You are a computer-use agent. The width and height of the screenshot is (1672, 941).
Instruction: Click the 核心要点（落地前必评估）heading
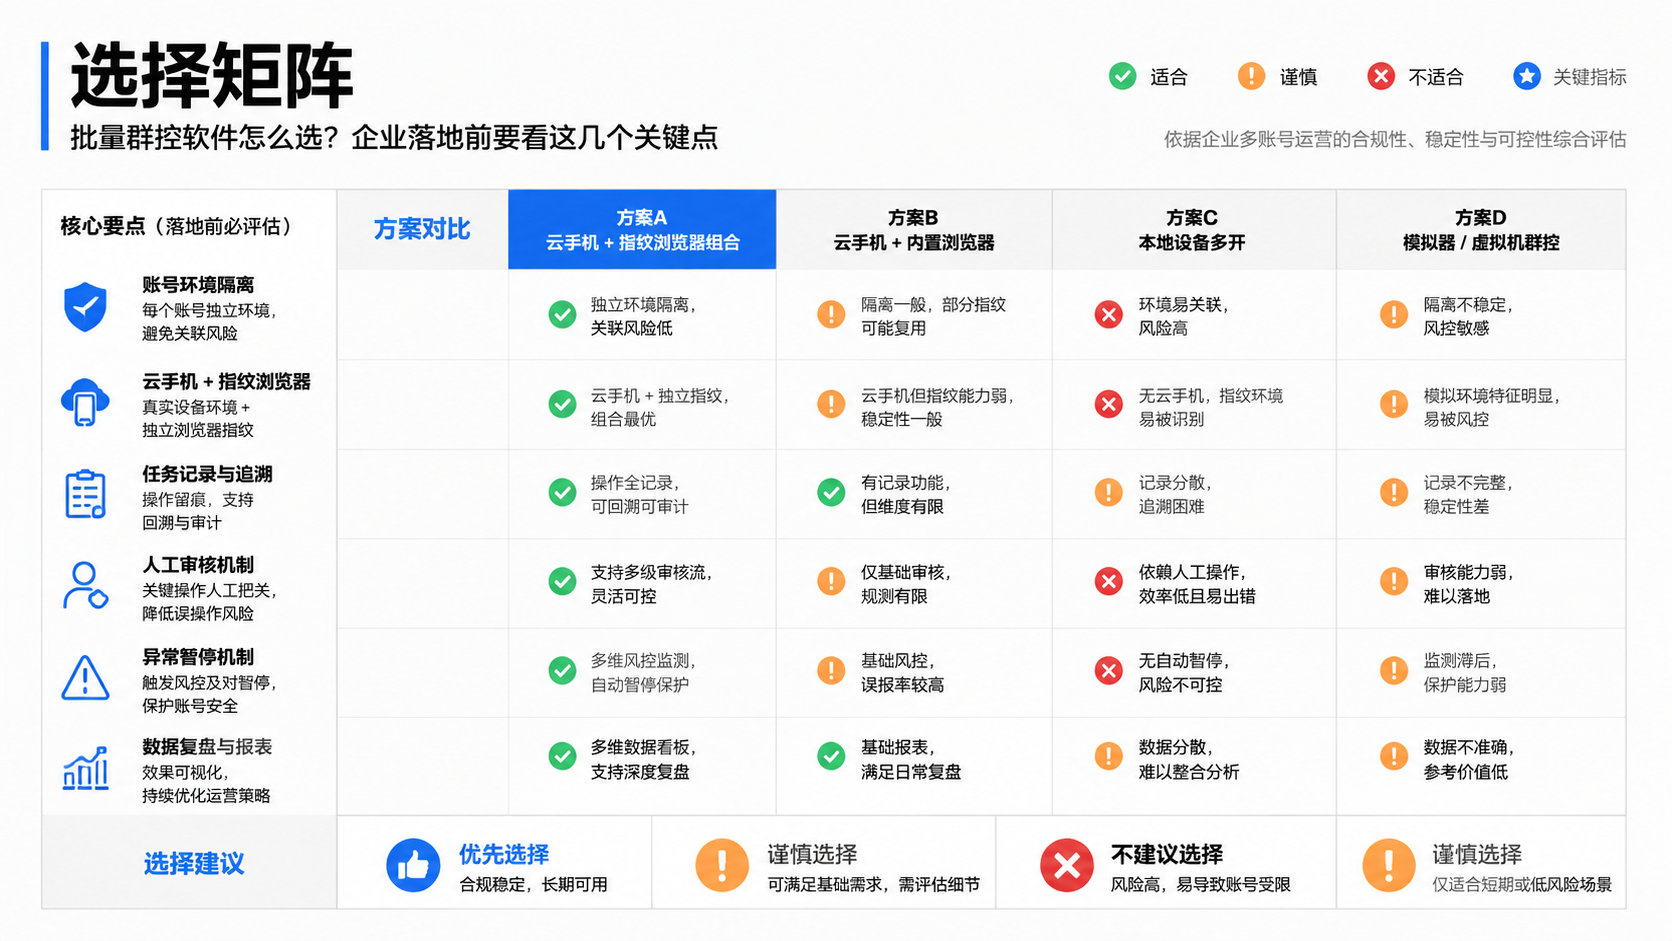[176, 226]
